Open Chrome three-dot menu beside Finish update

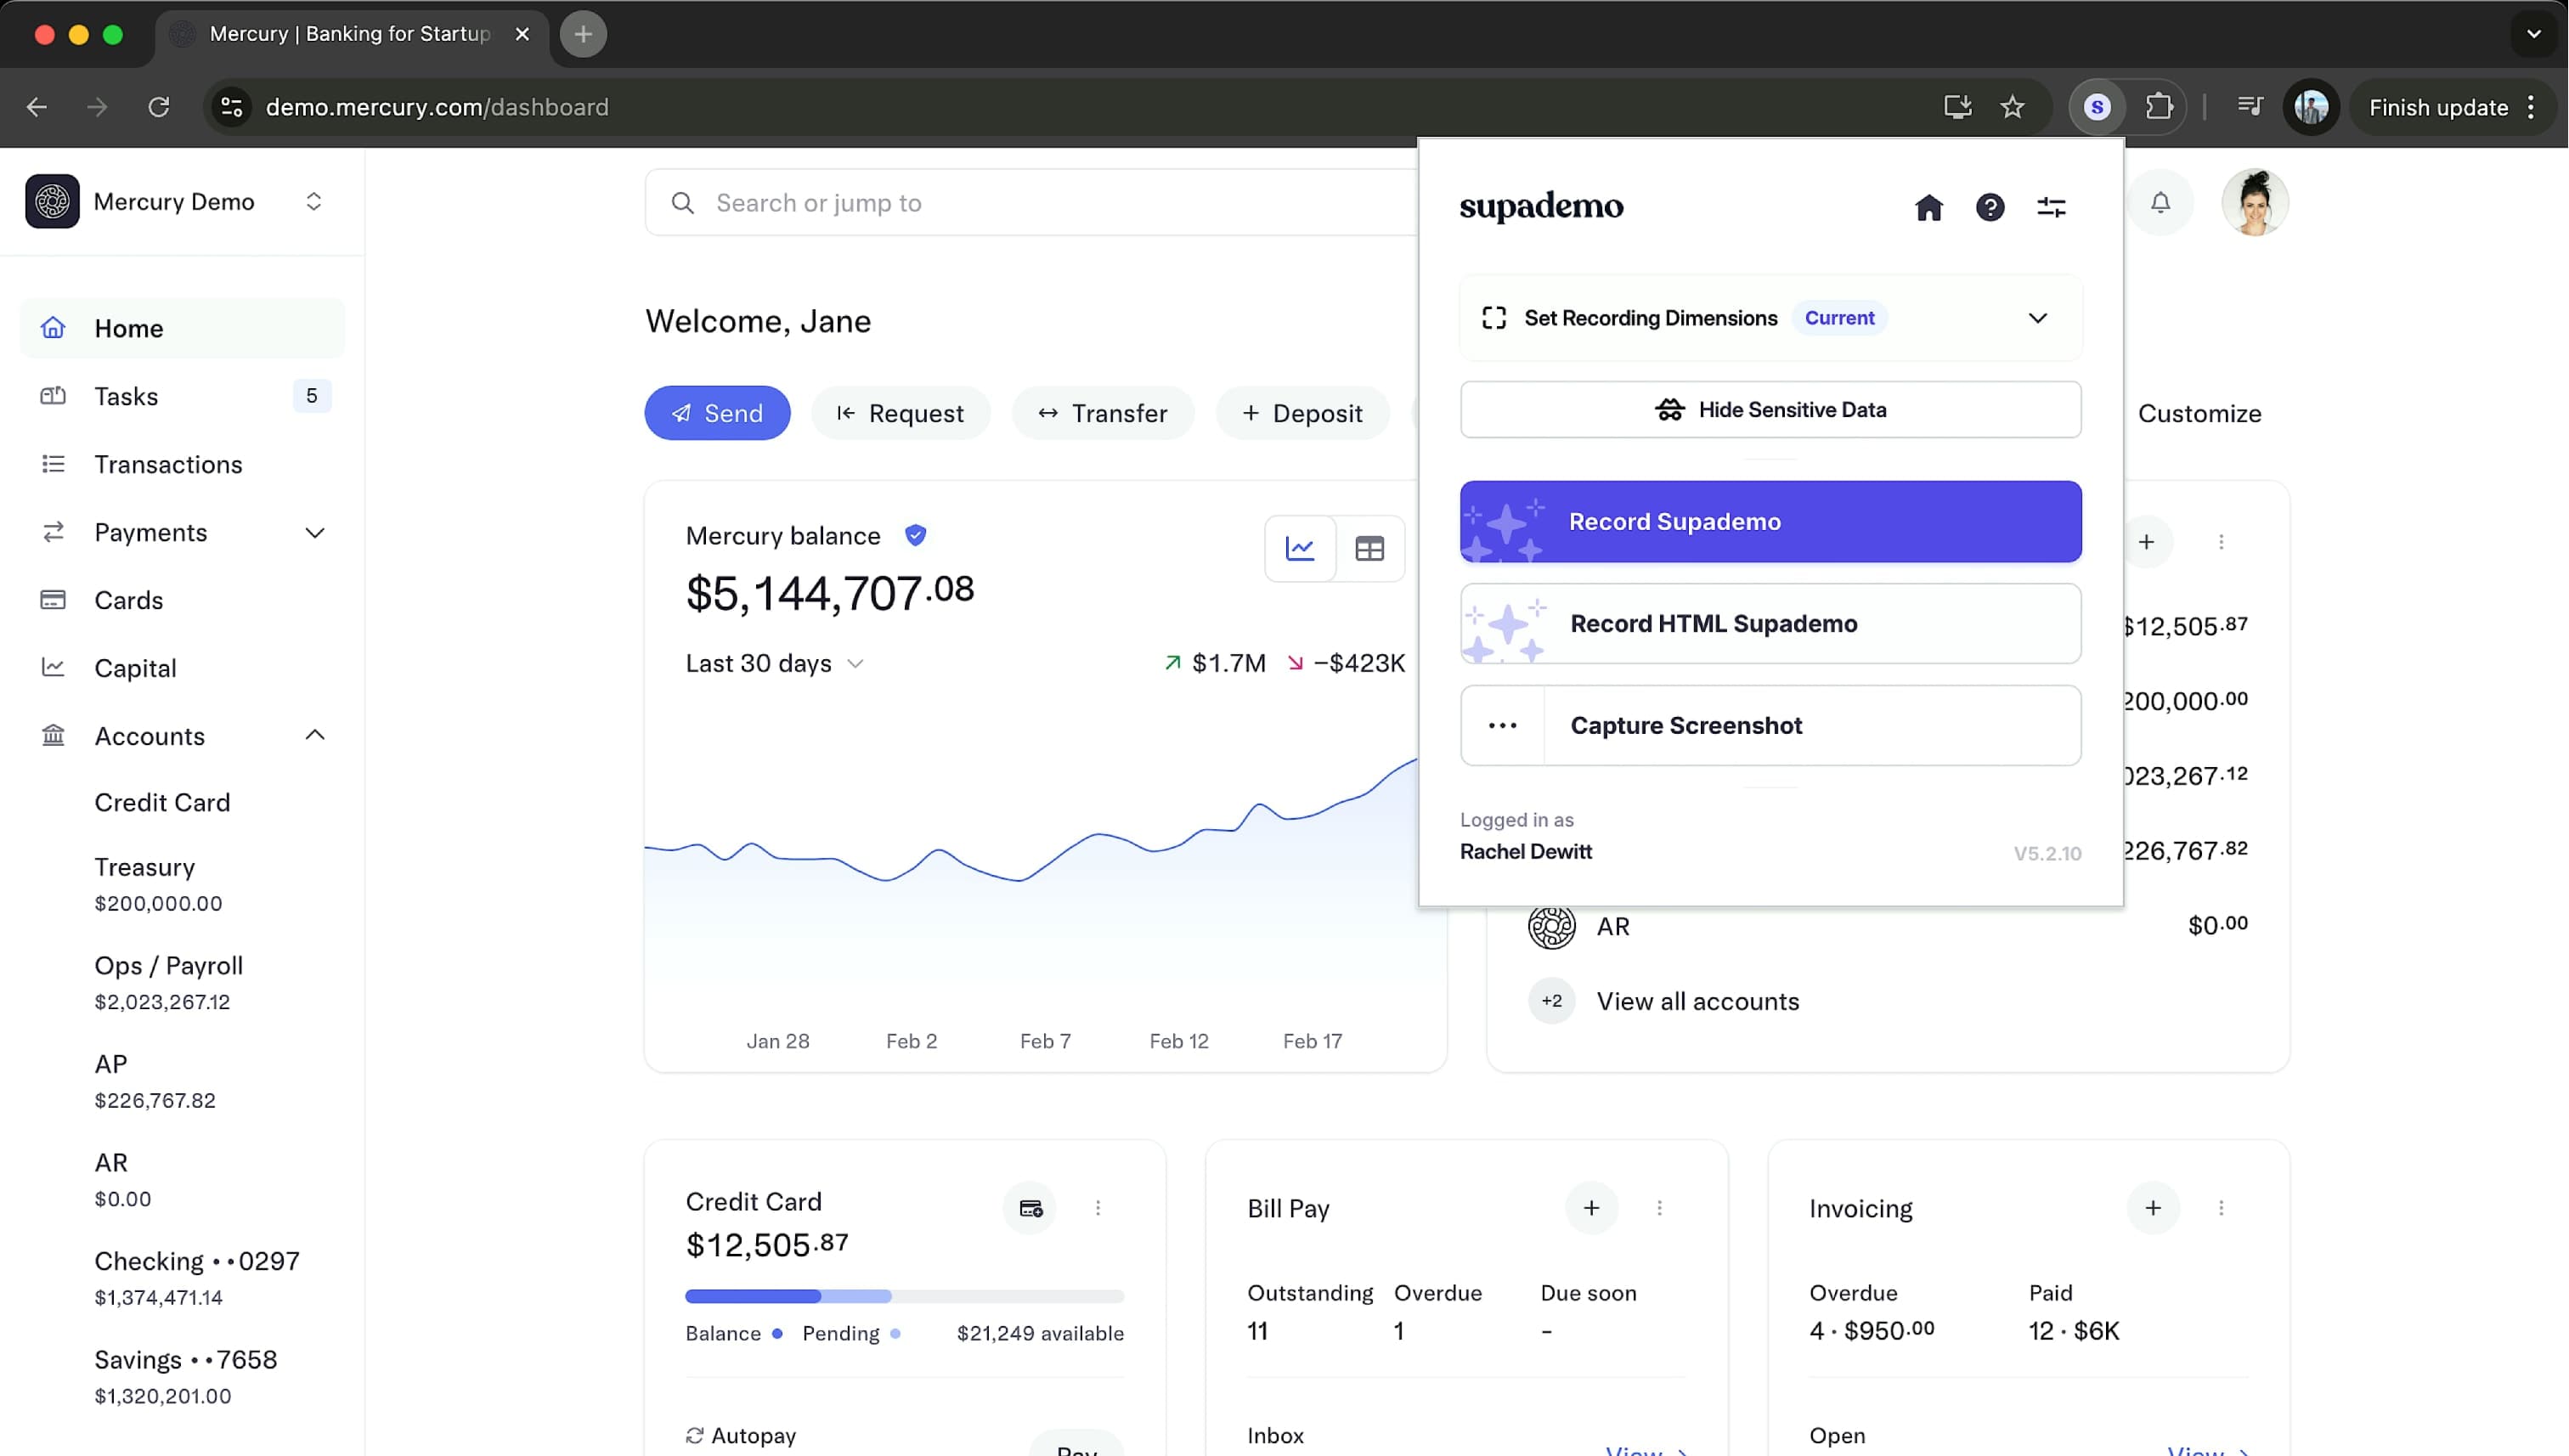(2531, 107)
